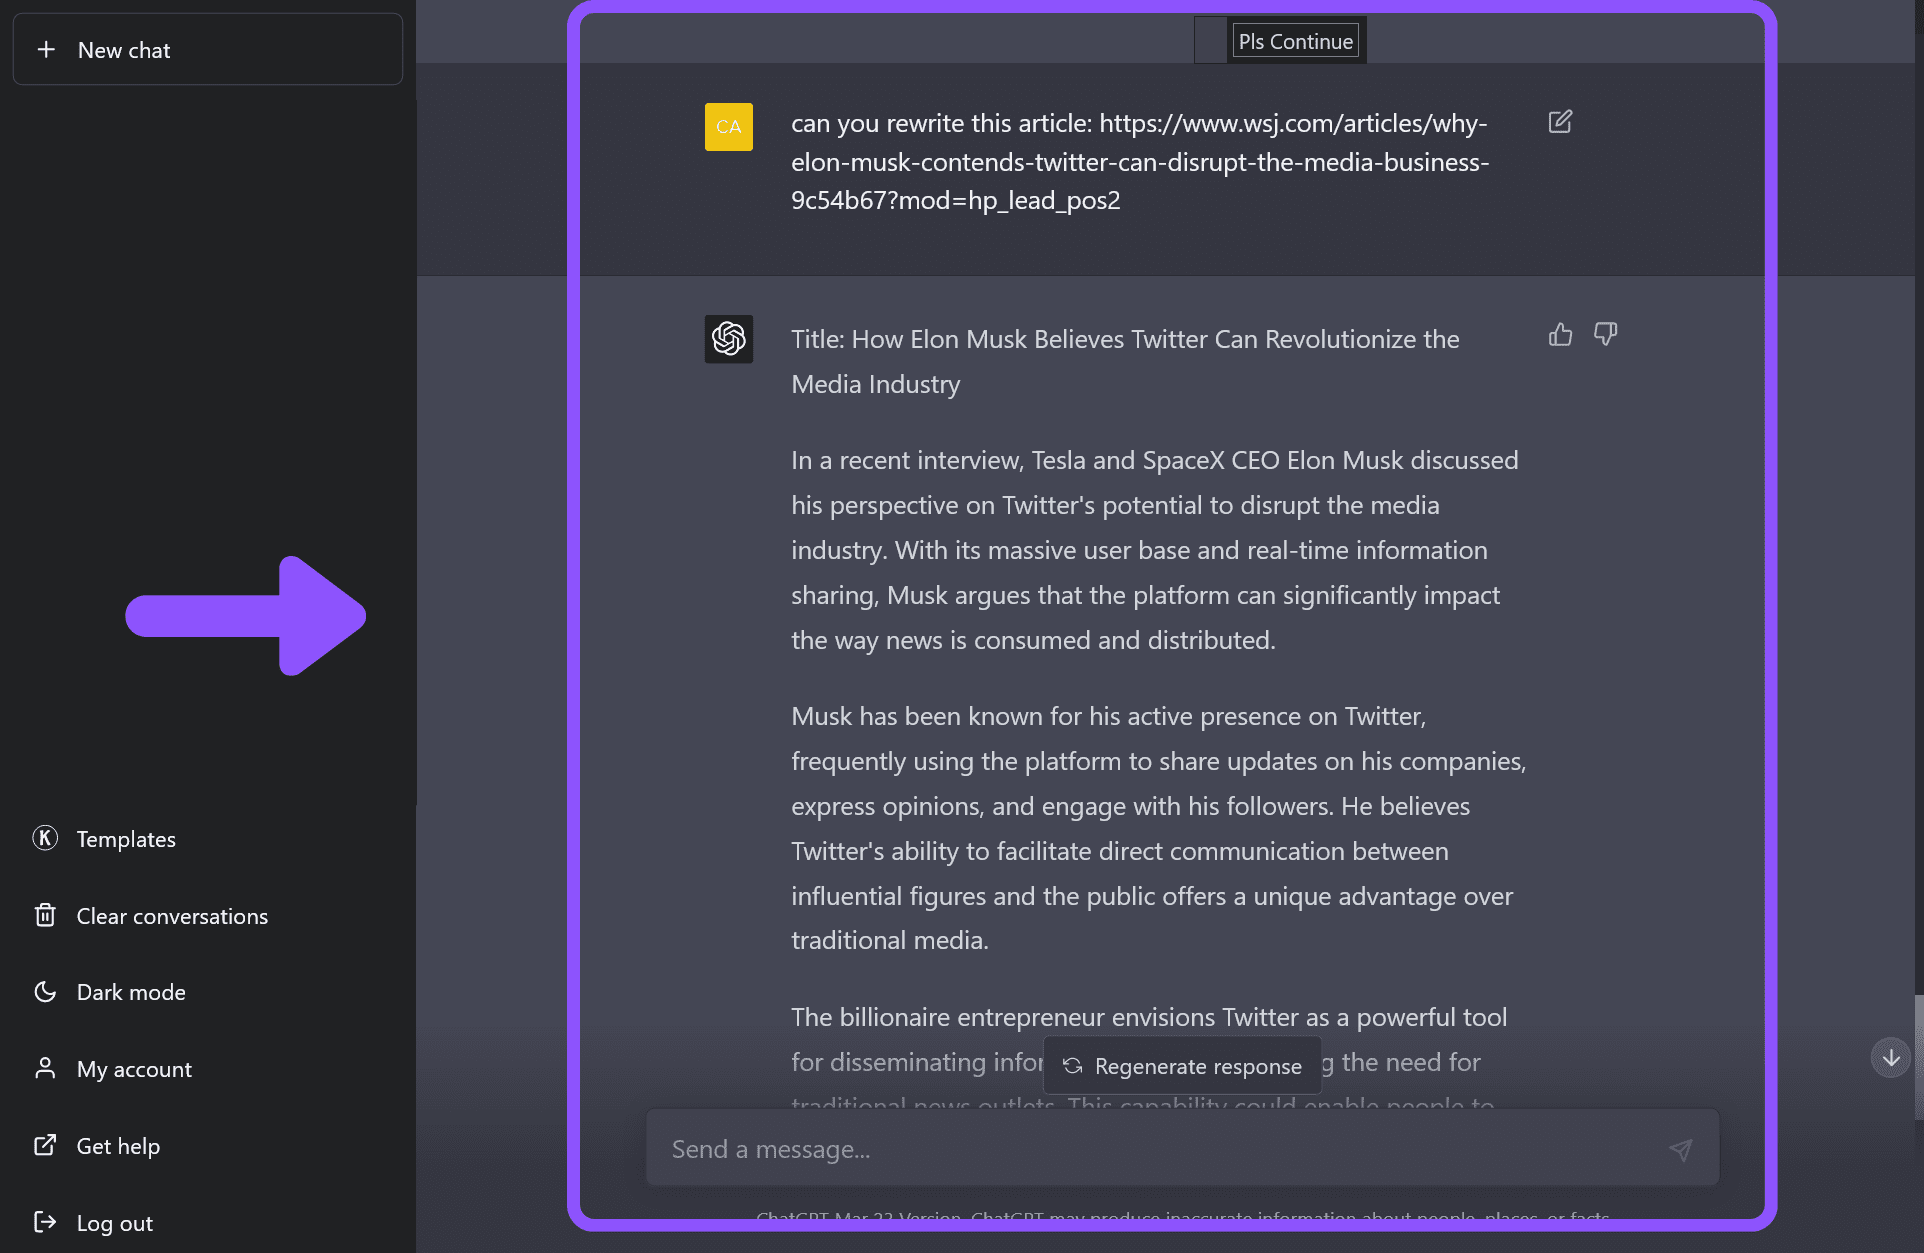Focus the Send a message field
The width and height of the screenshot is (1924, 1253).
pos(1182,1148)
